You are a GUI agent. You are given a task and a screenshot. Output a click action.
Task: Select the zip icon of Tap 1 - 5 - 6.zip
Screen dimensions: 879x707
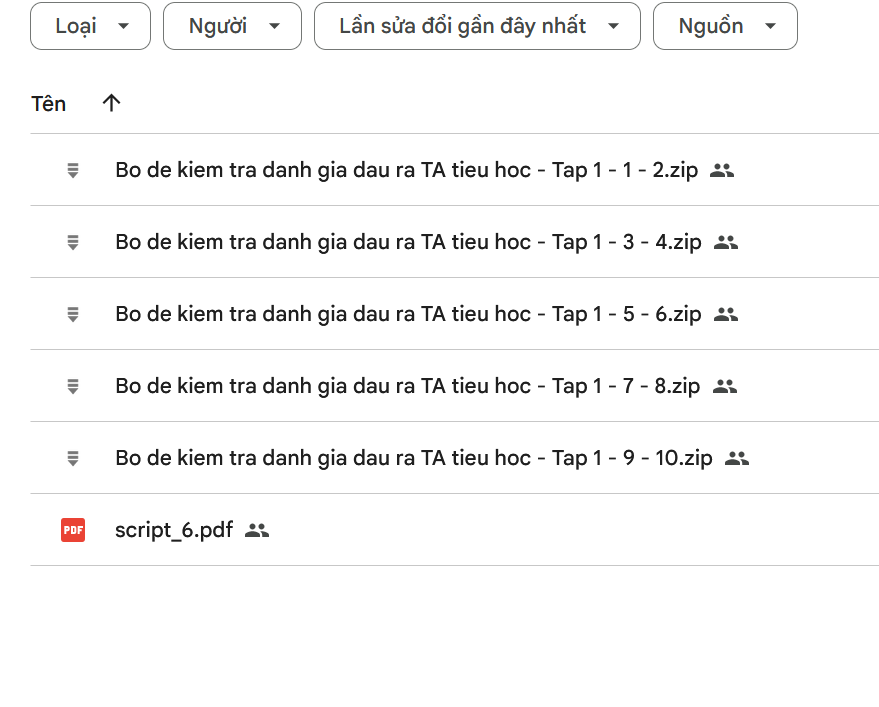click(73, 314)
